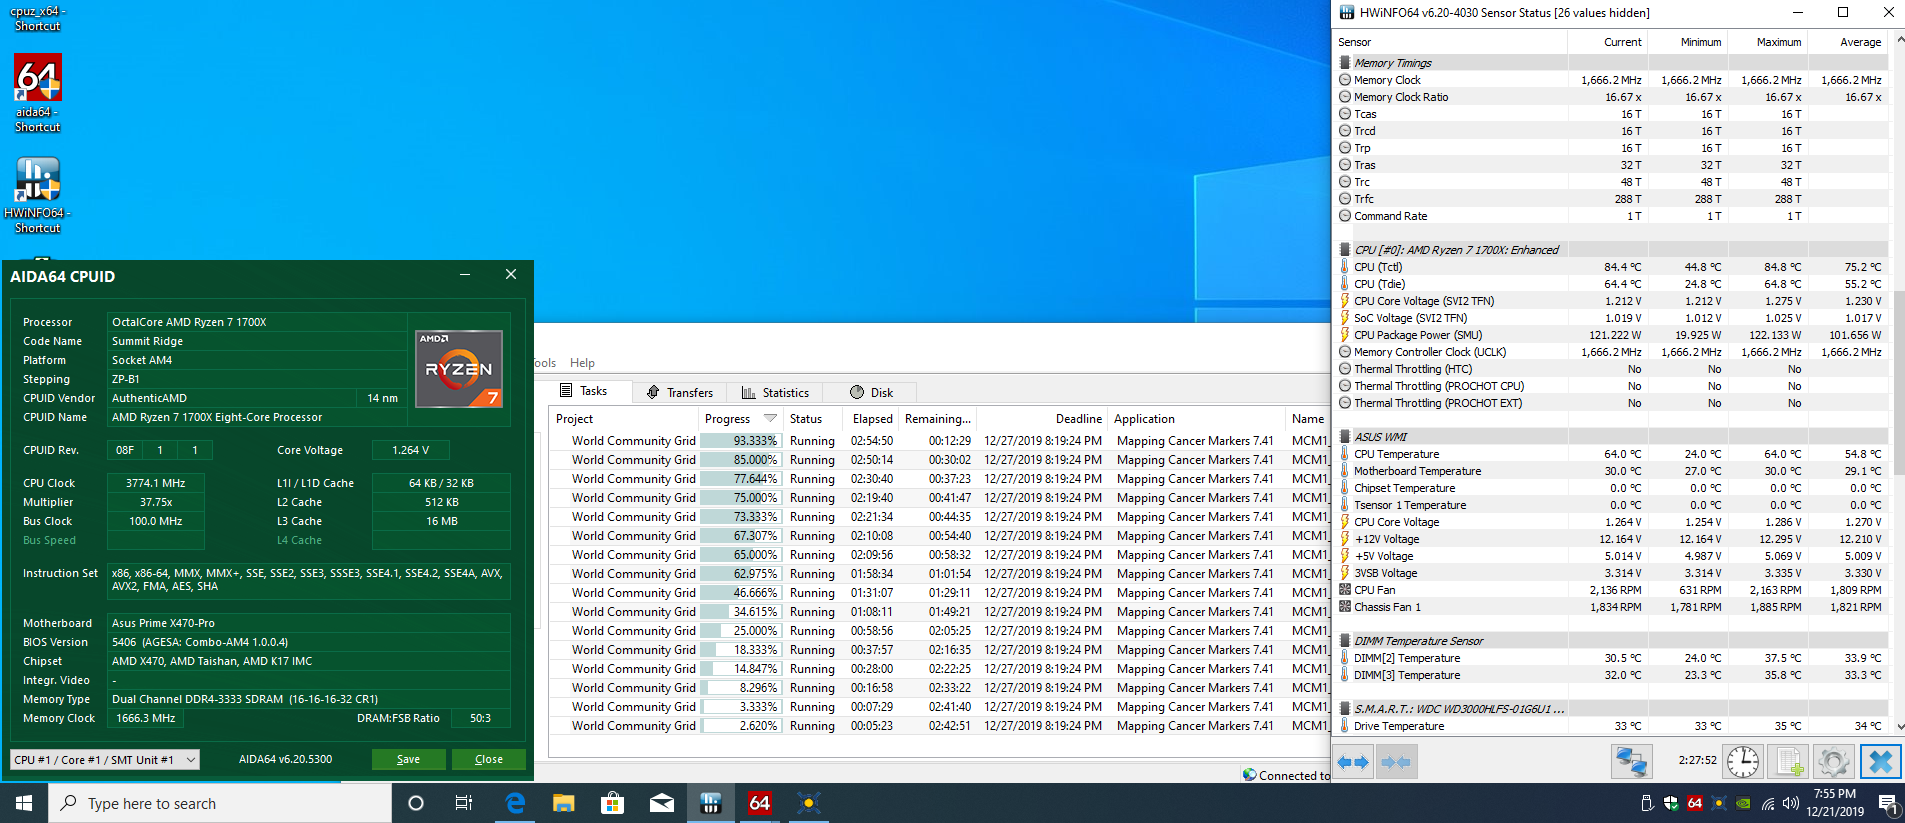The height and width of the screenshot is (823, 1905).
Task: Open the HWiNFO64 desktop shortcut icon
Action: click(x=37, y=180)
